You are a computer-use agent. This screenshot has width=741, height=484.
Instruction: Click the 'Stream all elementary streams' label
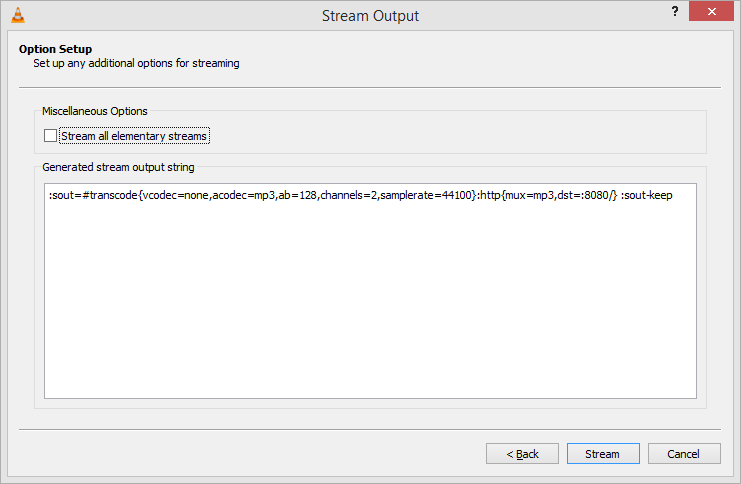134,136
